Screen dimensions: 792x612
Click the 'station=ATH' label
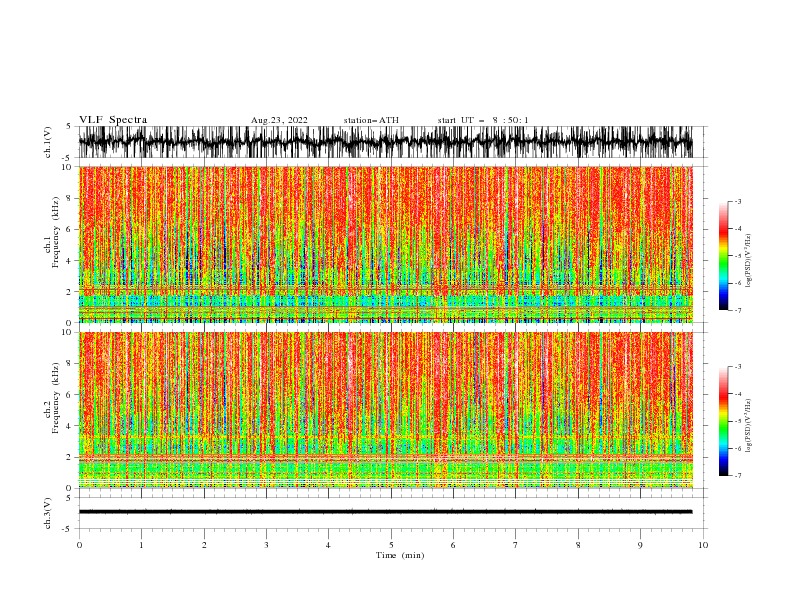point(371,120)
